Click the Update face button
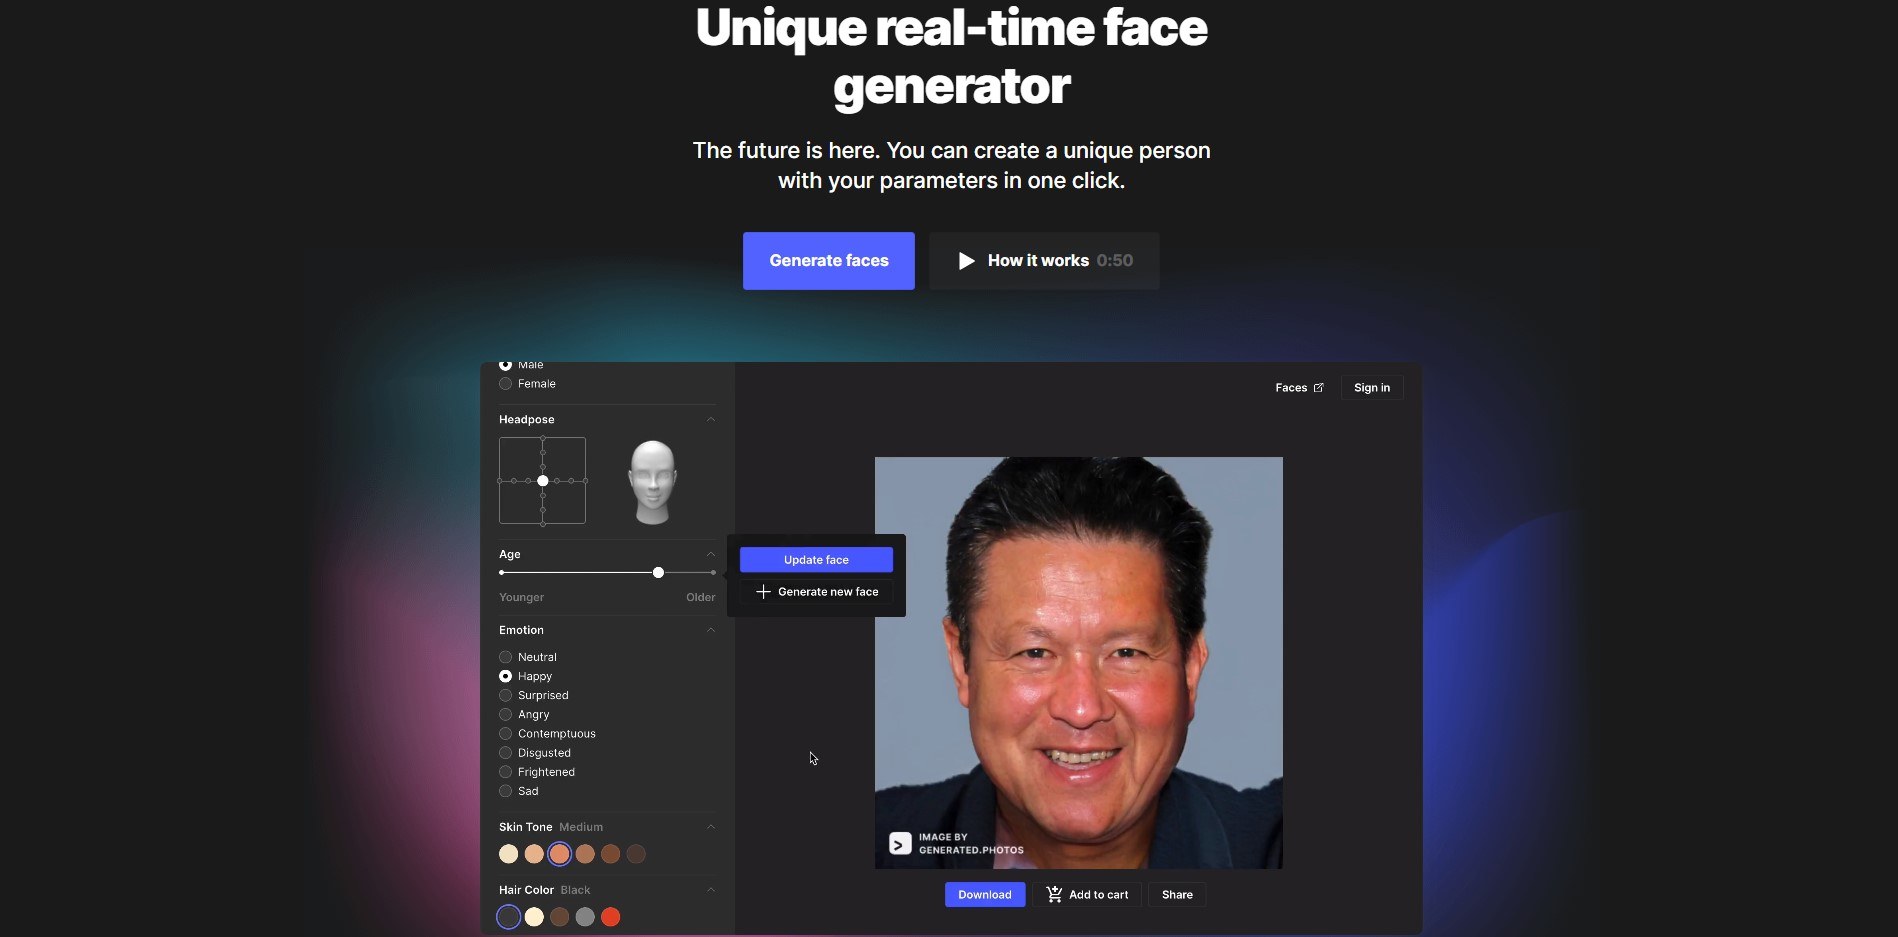This screenshot has width=1898, height=937. [x=816, y=560]
